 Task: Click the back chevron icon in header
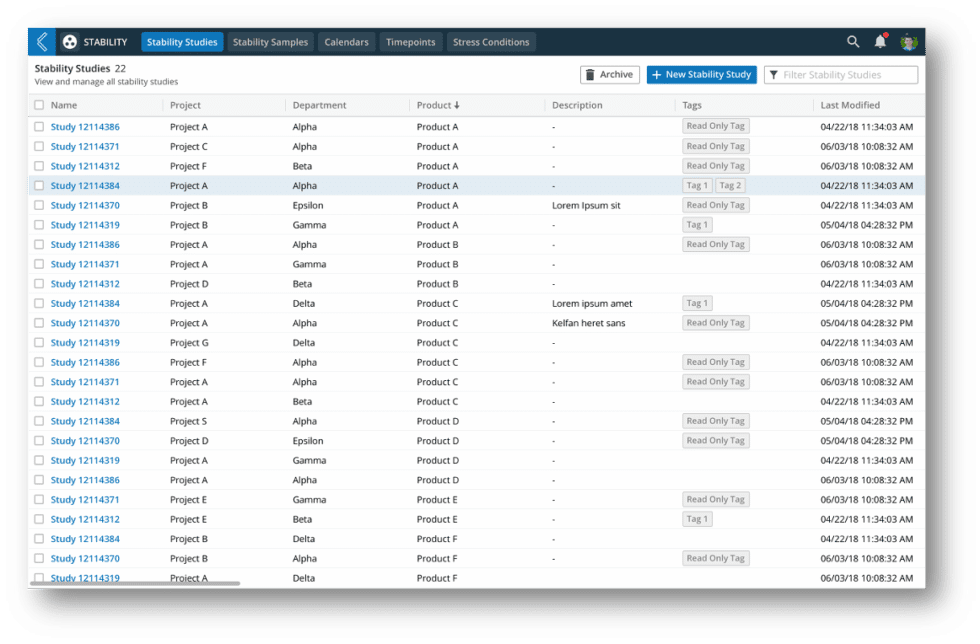point(42,42)
